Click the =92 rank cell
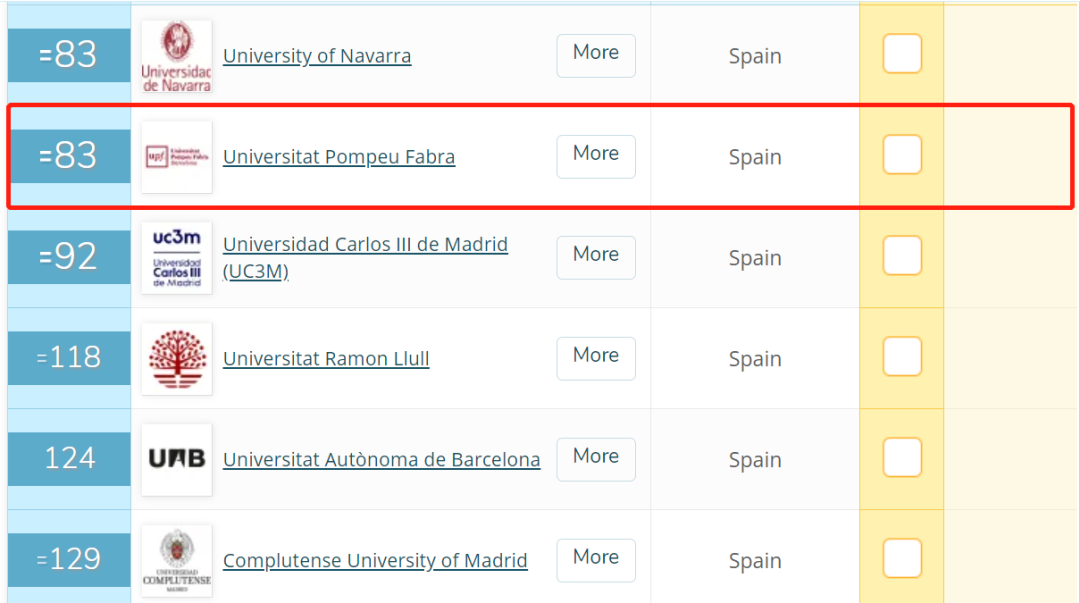Screen dimensions: 1080x603 [x=69, y=257]
